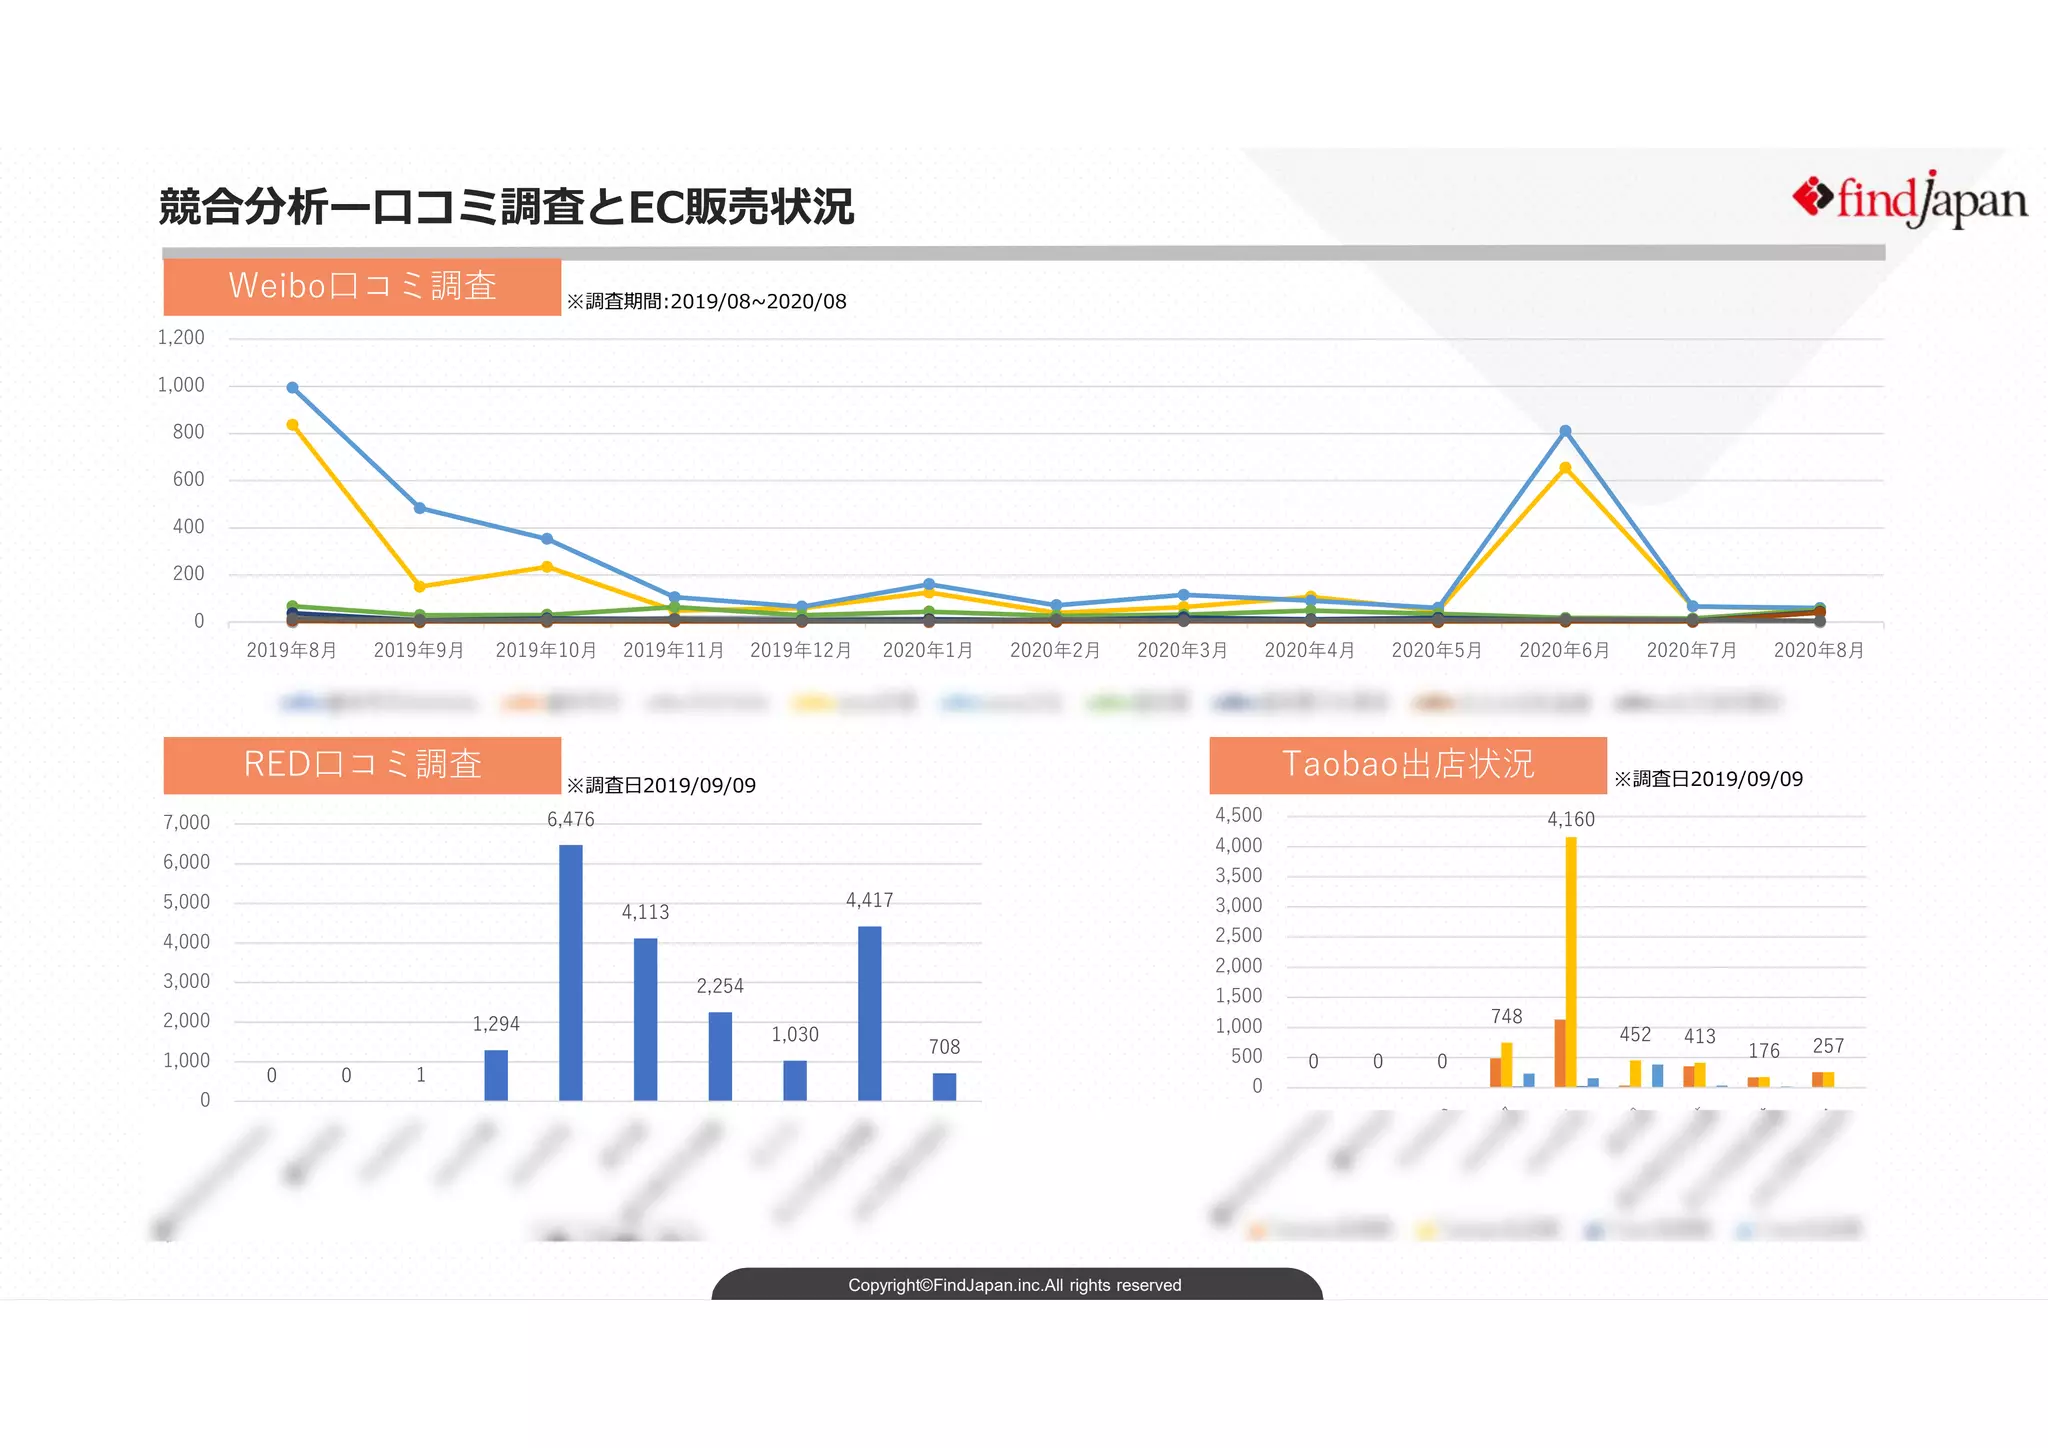Click the Taobao data label 452
Screen dimensions: 2048x1448
pyautogui.click(x=1636, y=1035)
